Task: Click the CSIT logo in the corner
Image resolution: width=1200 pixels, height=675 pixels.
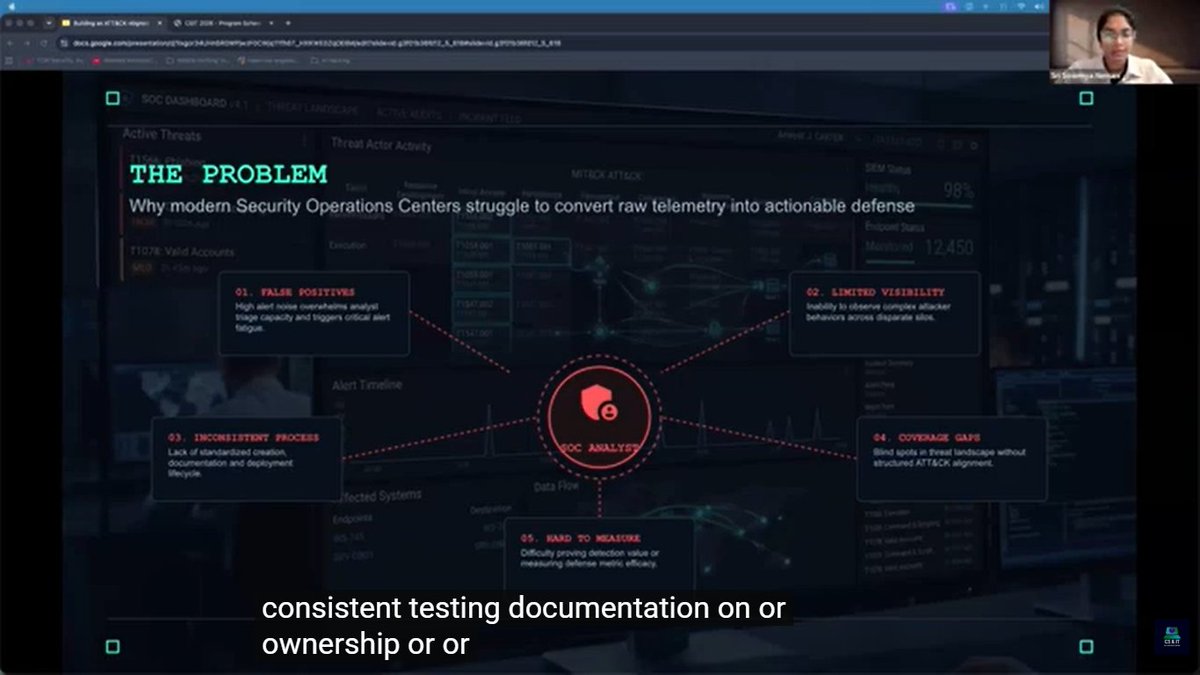Action: pyautogui.click(x=1171, y=638)
